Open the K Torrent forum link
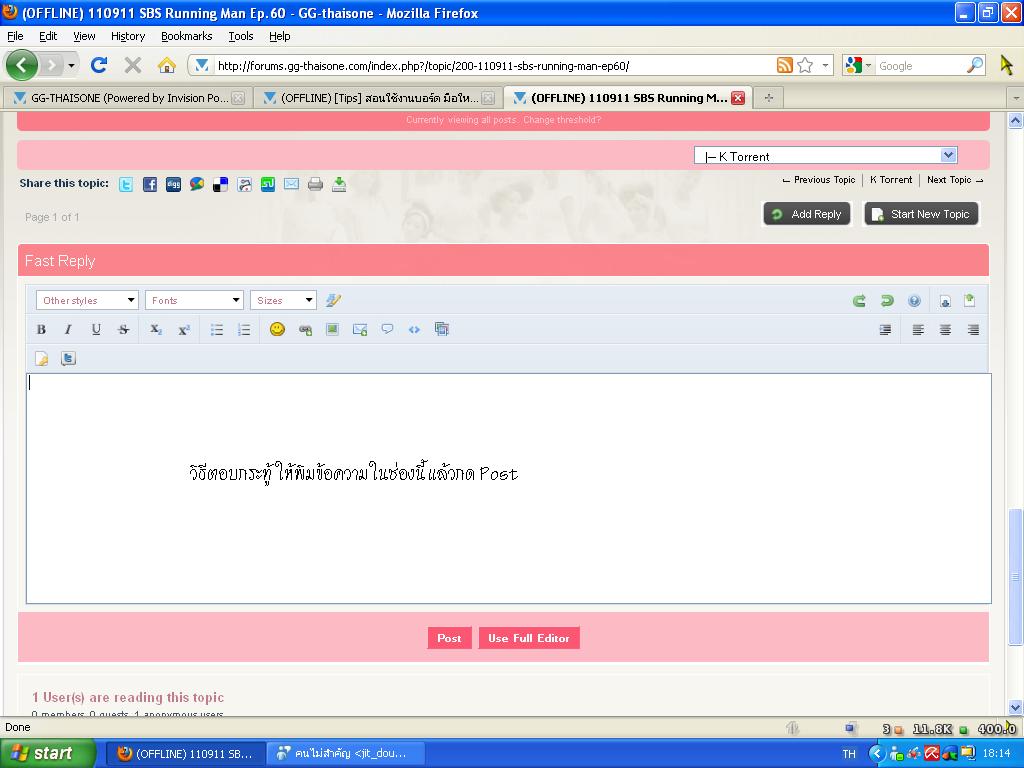Image resolution: width=1024 pixels, height=768 pixels. pyautogui.click(x=891, y=180)
